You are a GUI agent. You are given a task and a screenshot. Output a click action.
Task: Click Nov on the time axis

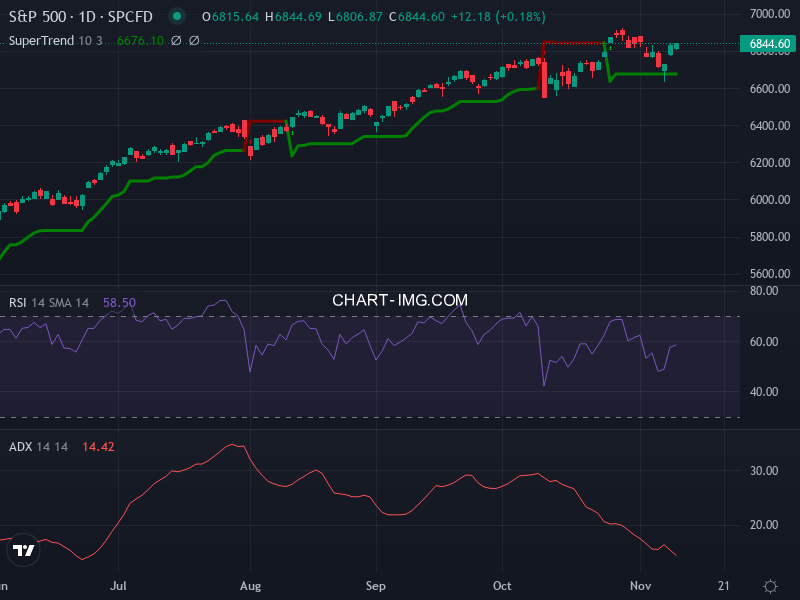pyautogui.click(x=642, y=586)
